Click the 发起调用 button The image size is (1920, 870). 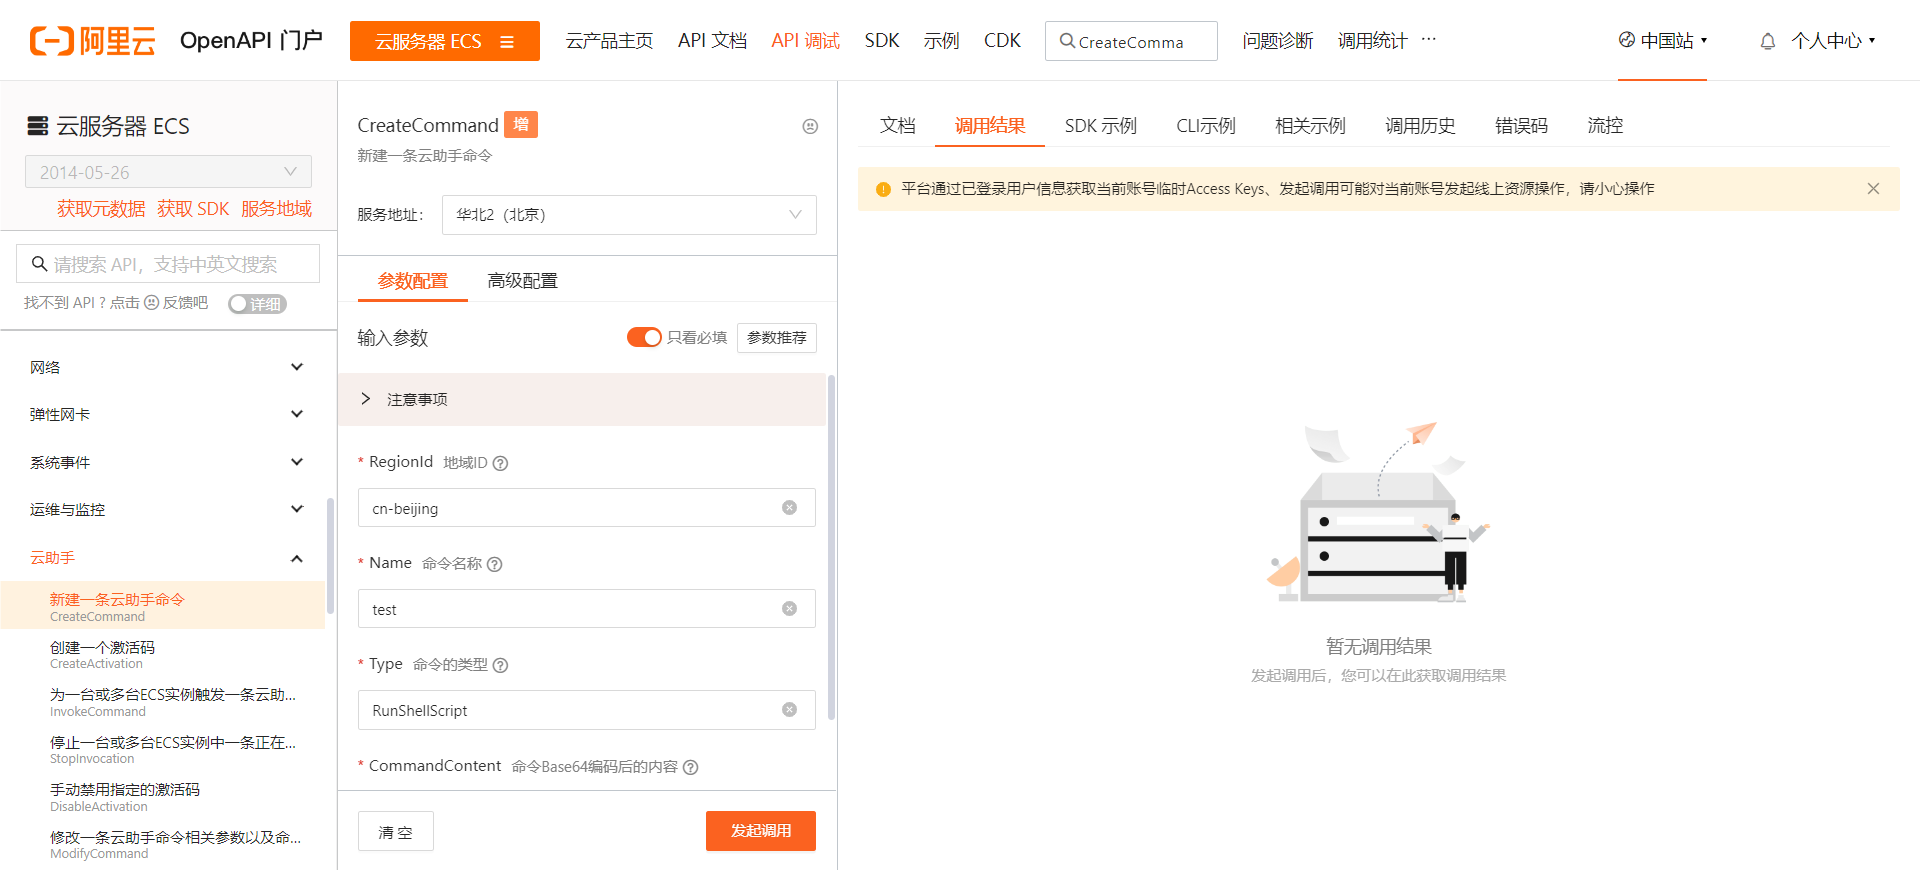[x=761, y=831]
